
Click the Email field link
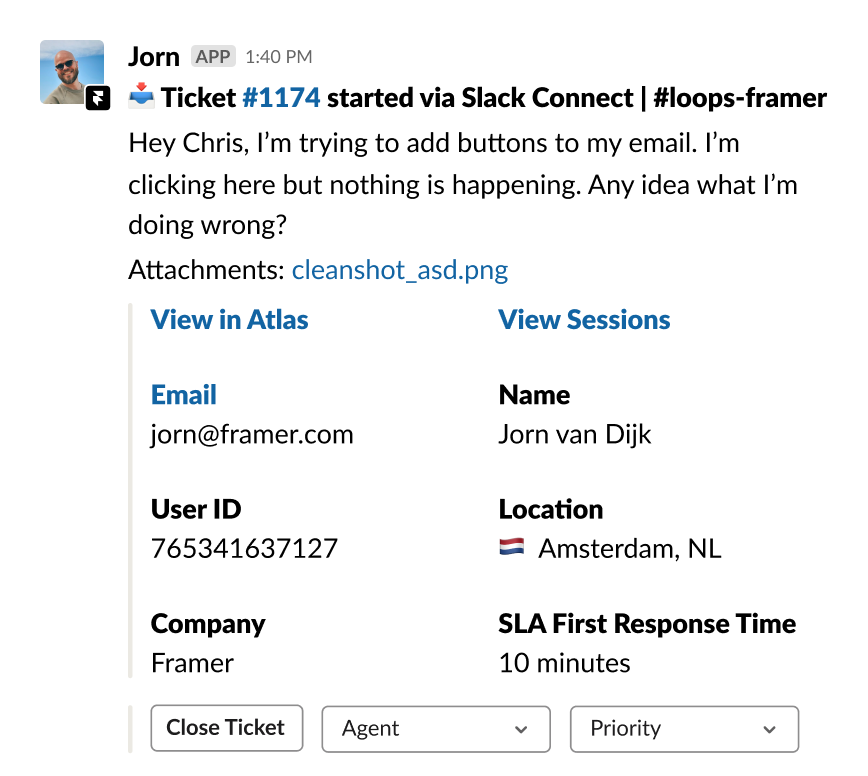(184, 395)
